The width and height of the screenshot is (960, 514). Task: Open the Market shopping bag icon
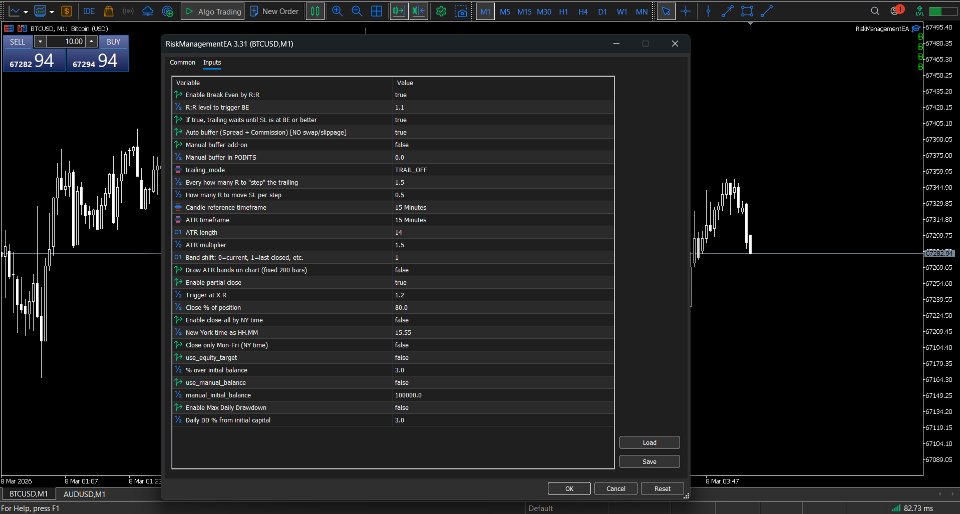tap(108, 11)
